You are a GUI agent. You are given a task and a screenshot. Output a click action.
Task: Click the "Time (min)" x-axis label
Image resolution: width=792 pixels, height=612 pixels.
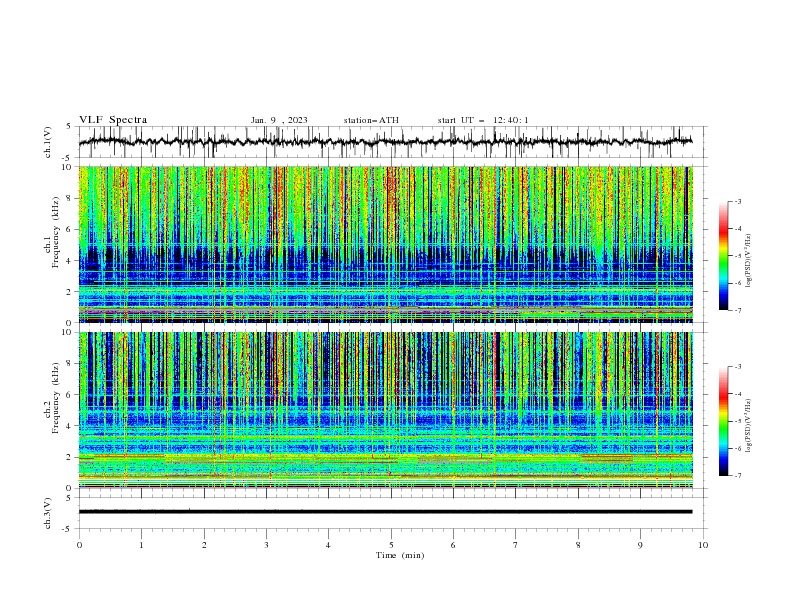pyautogui.click(x=400, y=555)
